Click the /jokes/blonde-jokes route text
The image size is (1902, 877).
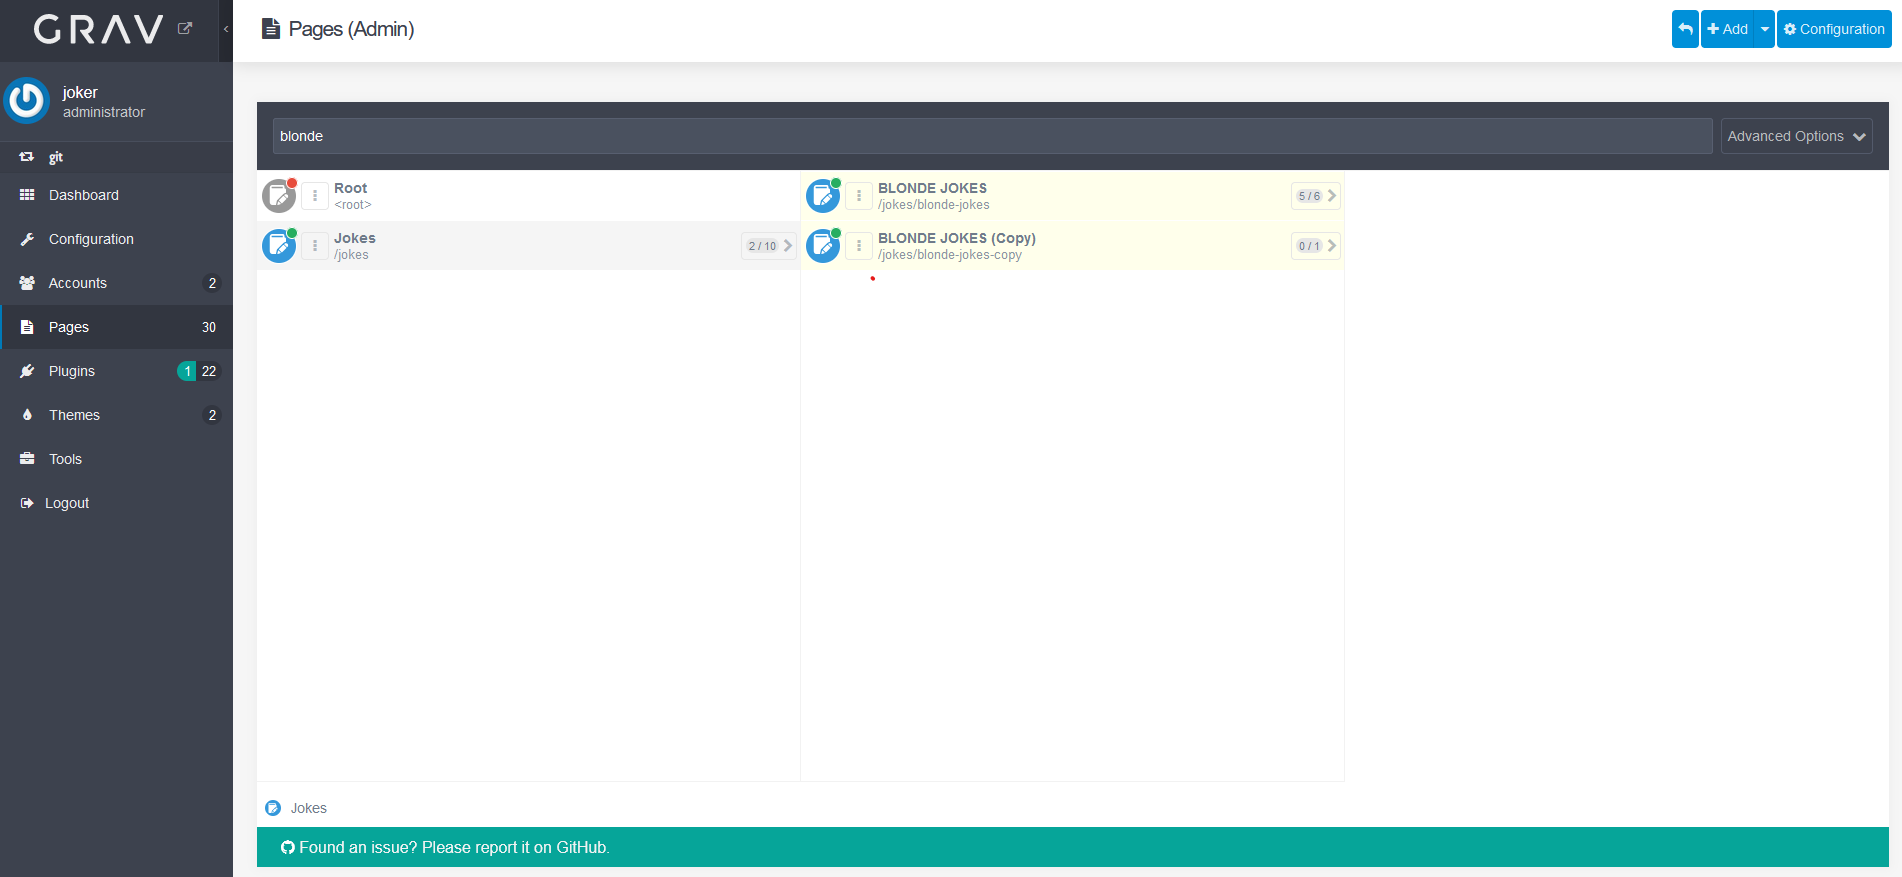click(x=934, y=205)
